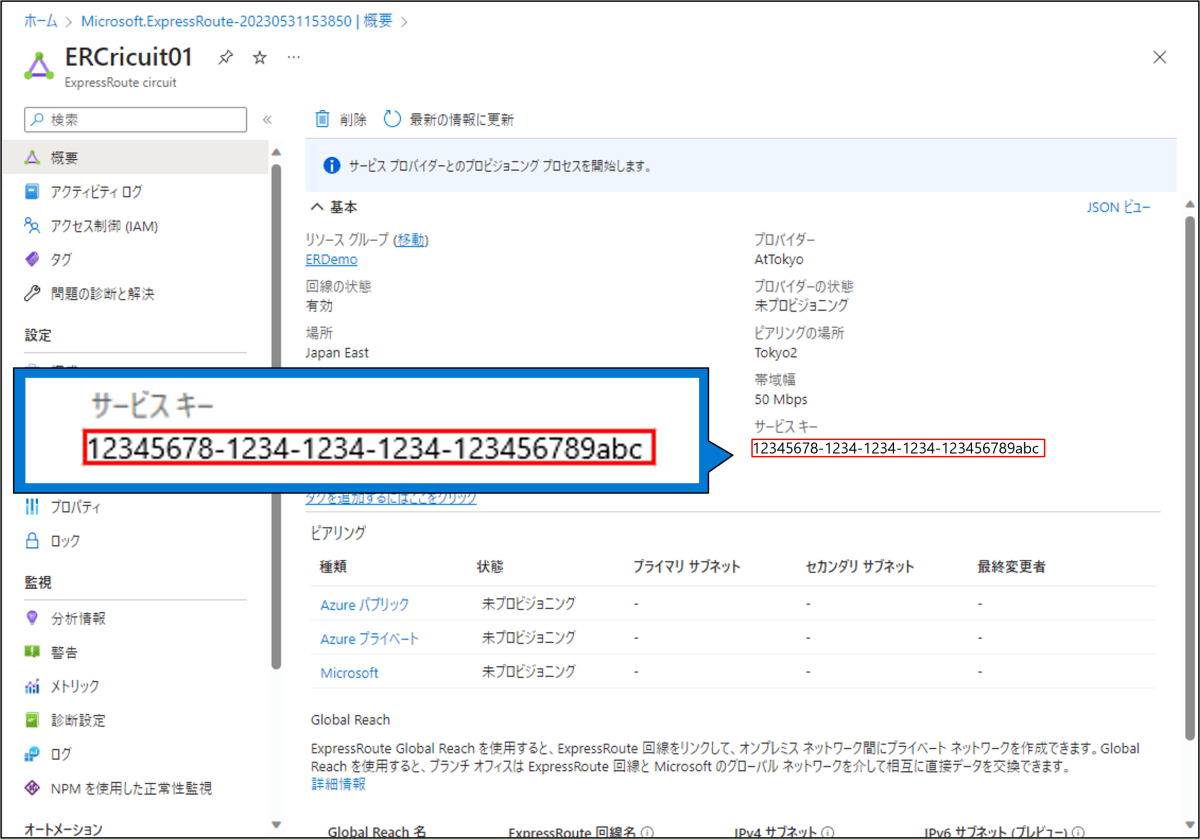This screenshot has width=1200, height=839.
Task: Open the JSON ビュー link
Action: tap(1118, 207)
